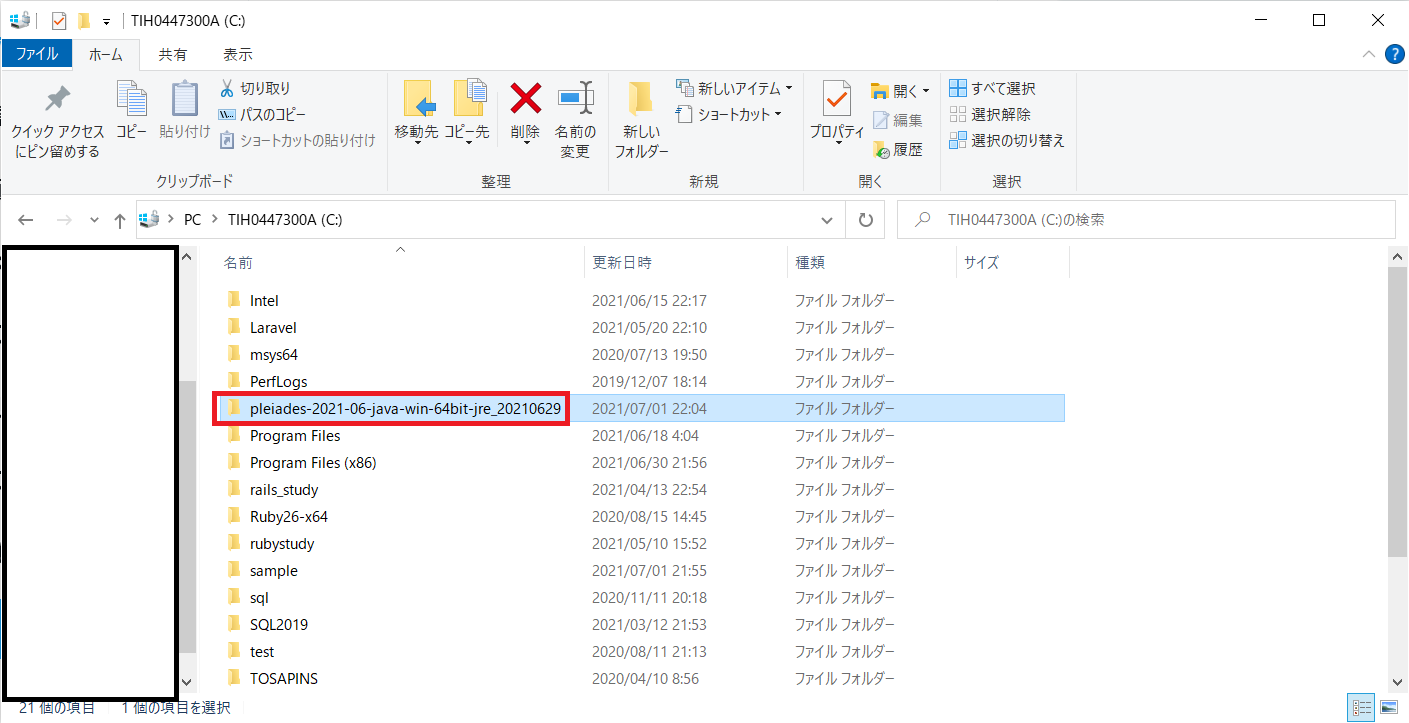The height and width of the screenshot is (723, 1409).
Task: Open Quick Access Toolbar customize dropdown
Action: (106, 21)
